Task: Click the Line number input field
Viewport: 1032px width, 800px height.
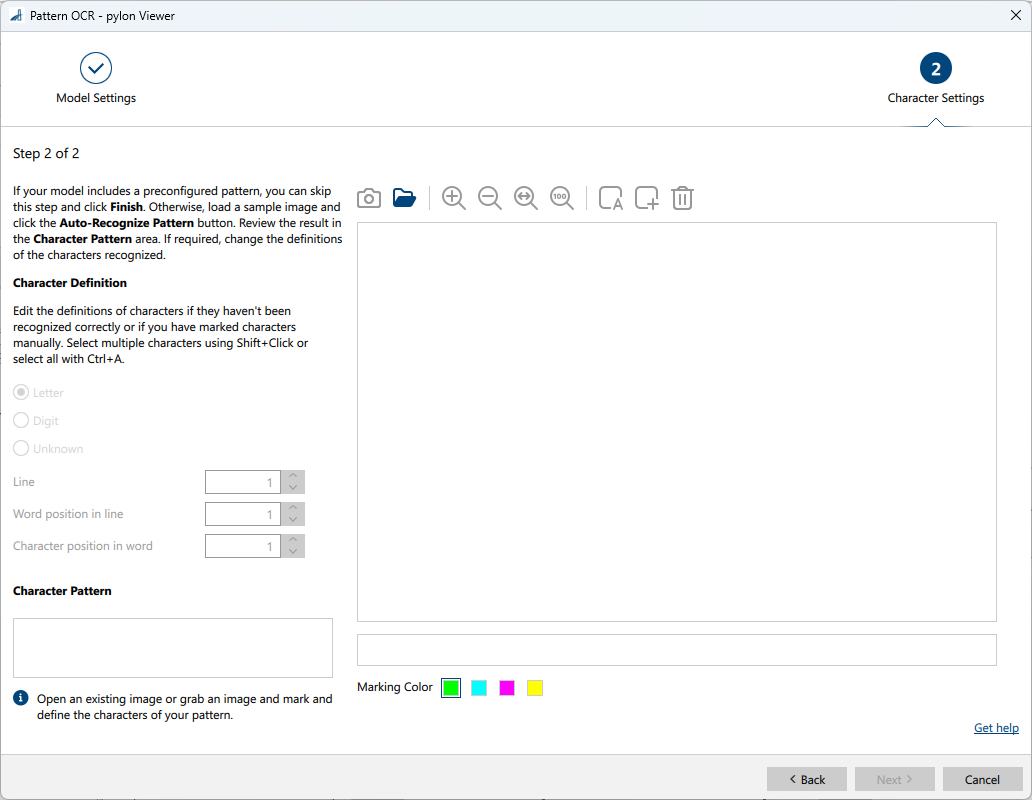Action: tap(243, 482)
